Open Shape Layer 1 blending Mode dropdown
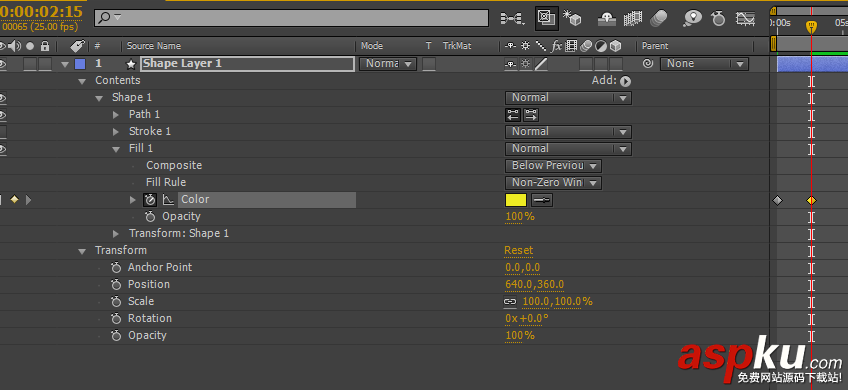This screenshot has height=390, width=848. coord(388,64)
